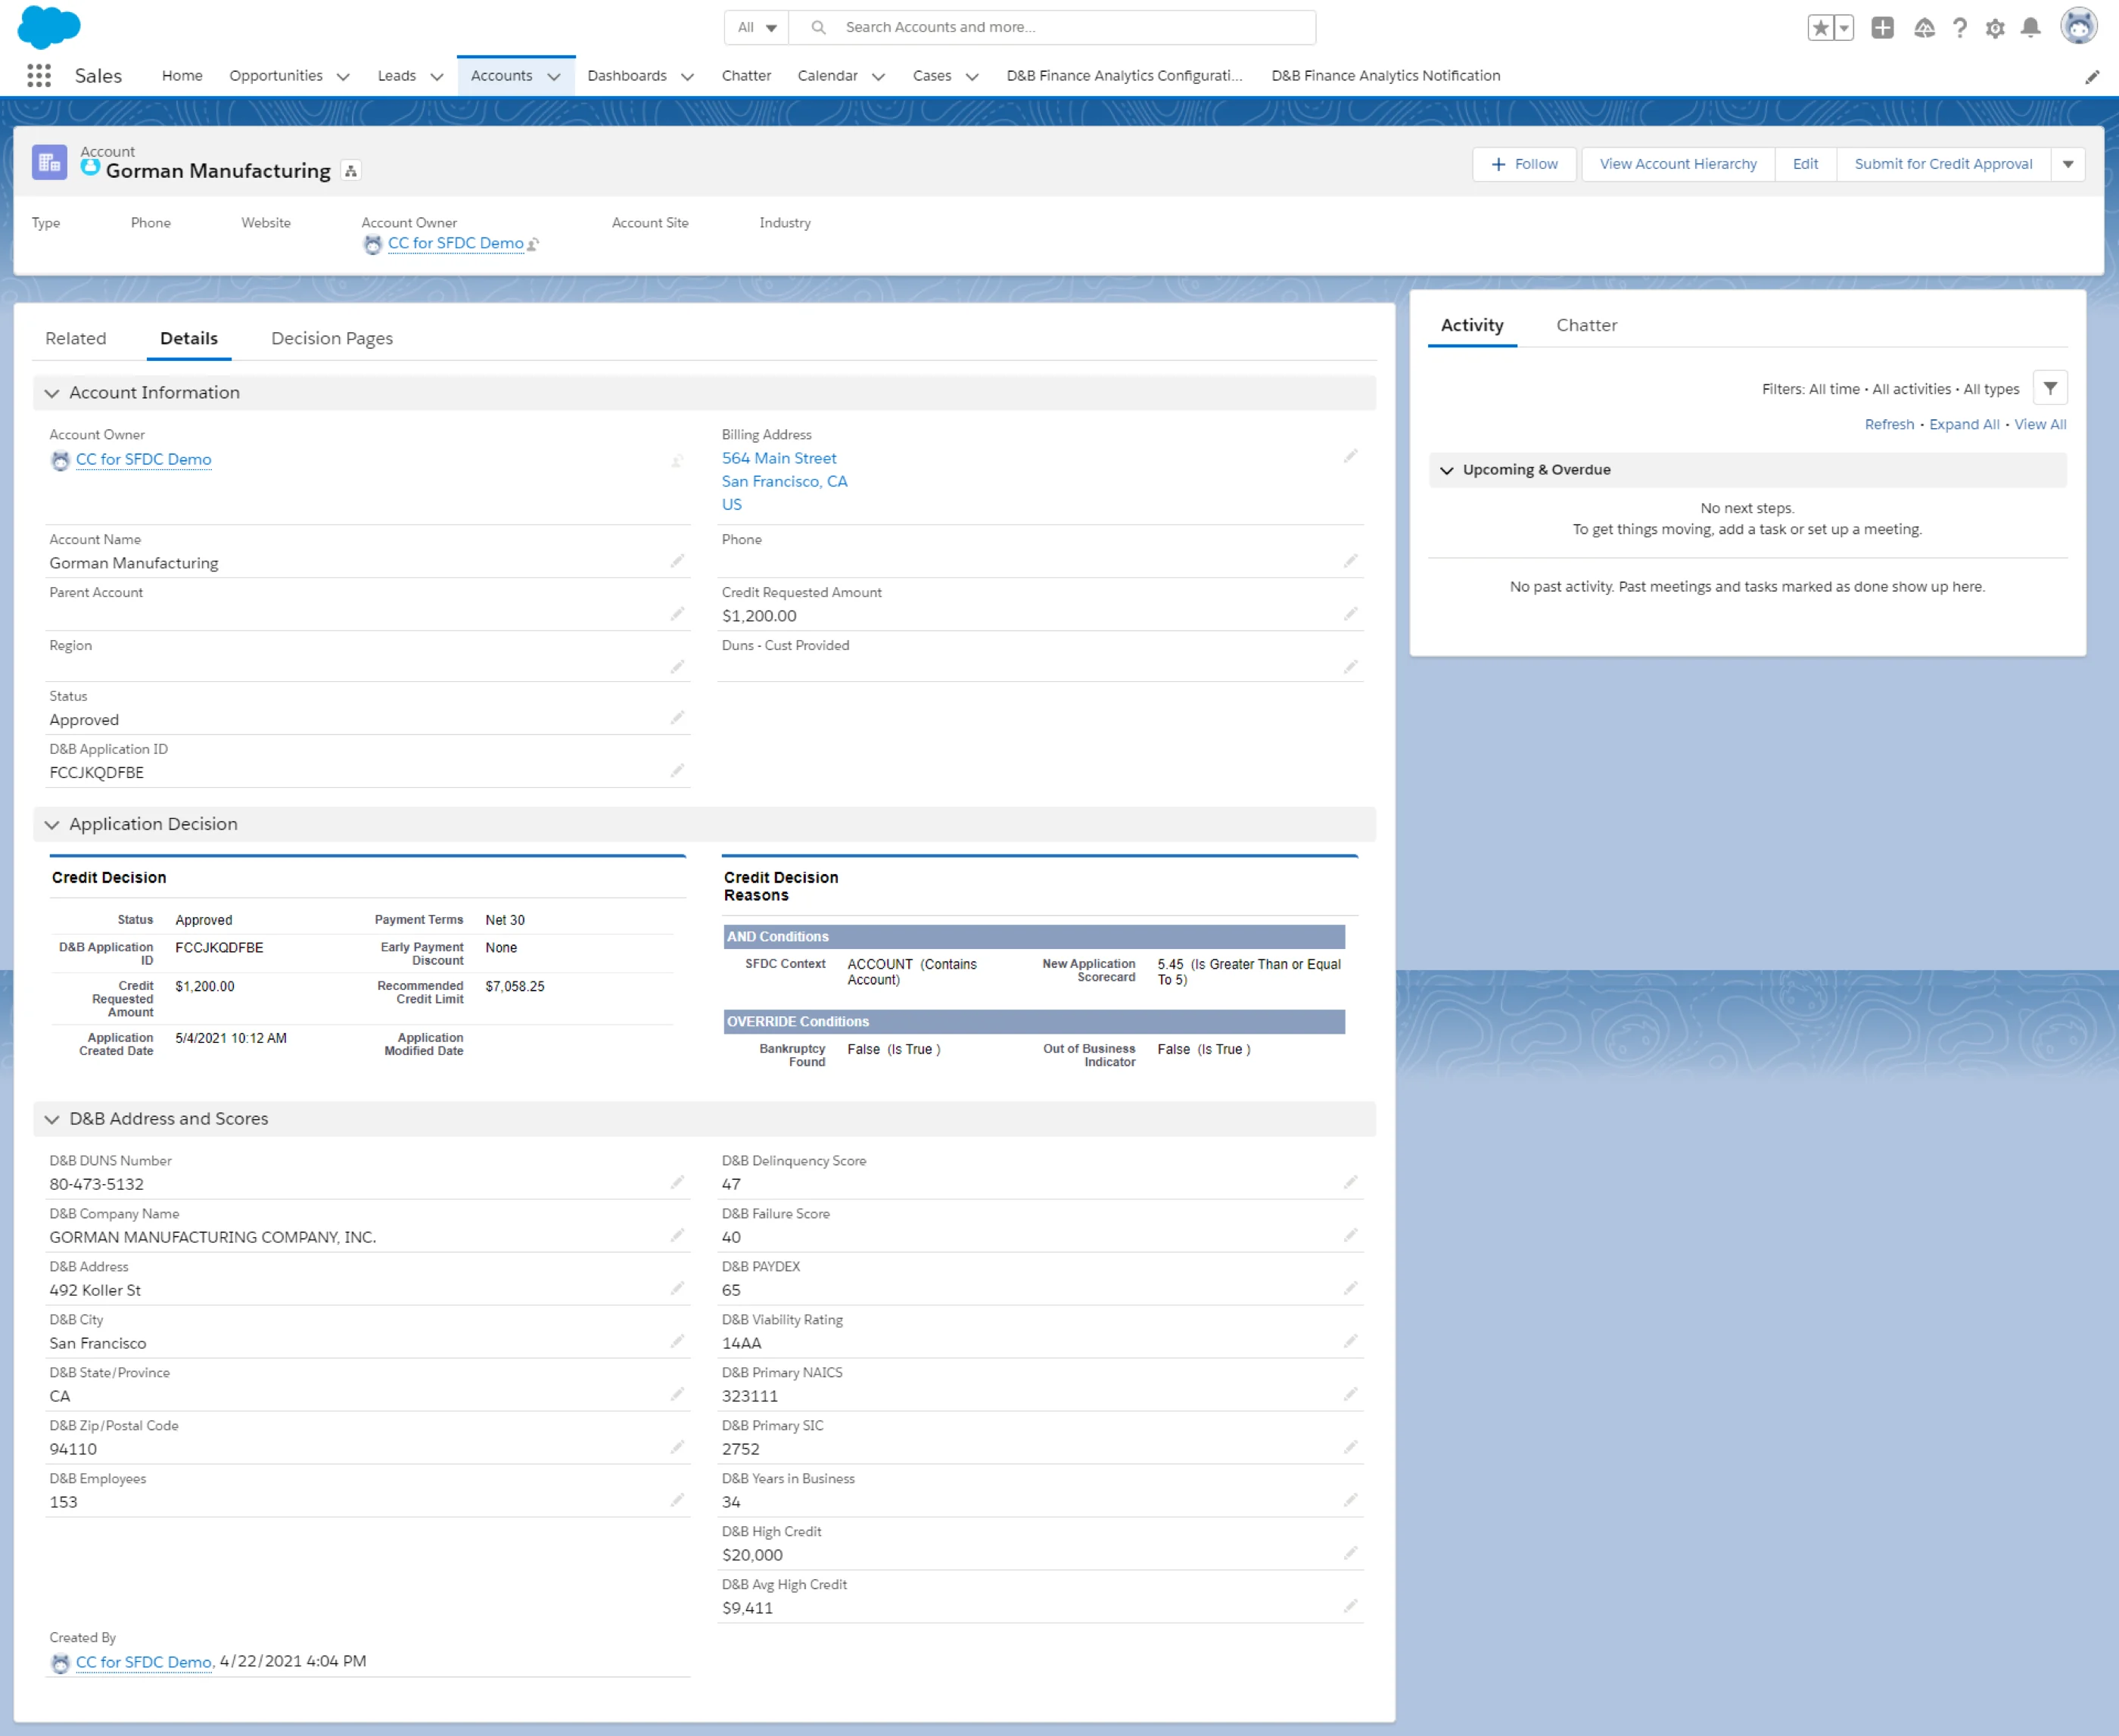Click the Recommended Credit Limit value $7,058.25

pyautogui.click(x=515, y=986)
